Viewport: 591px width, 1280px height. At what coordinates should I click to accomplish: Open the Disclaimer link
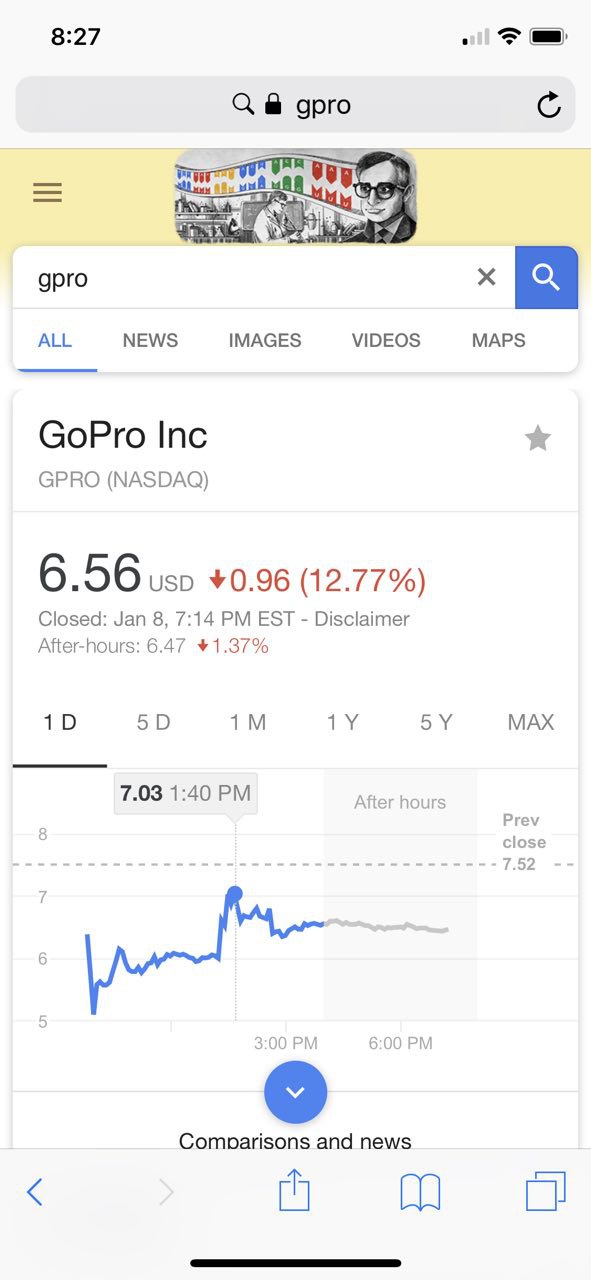(x=362, y=619)
